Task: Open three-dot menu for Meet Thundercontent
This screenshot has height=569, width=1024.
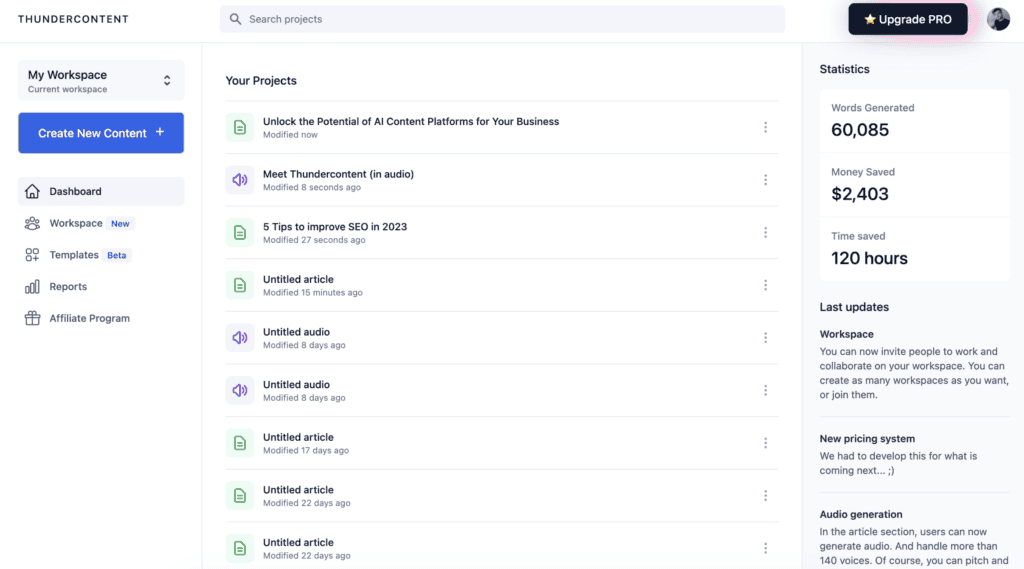Action: pos(765,180)
